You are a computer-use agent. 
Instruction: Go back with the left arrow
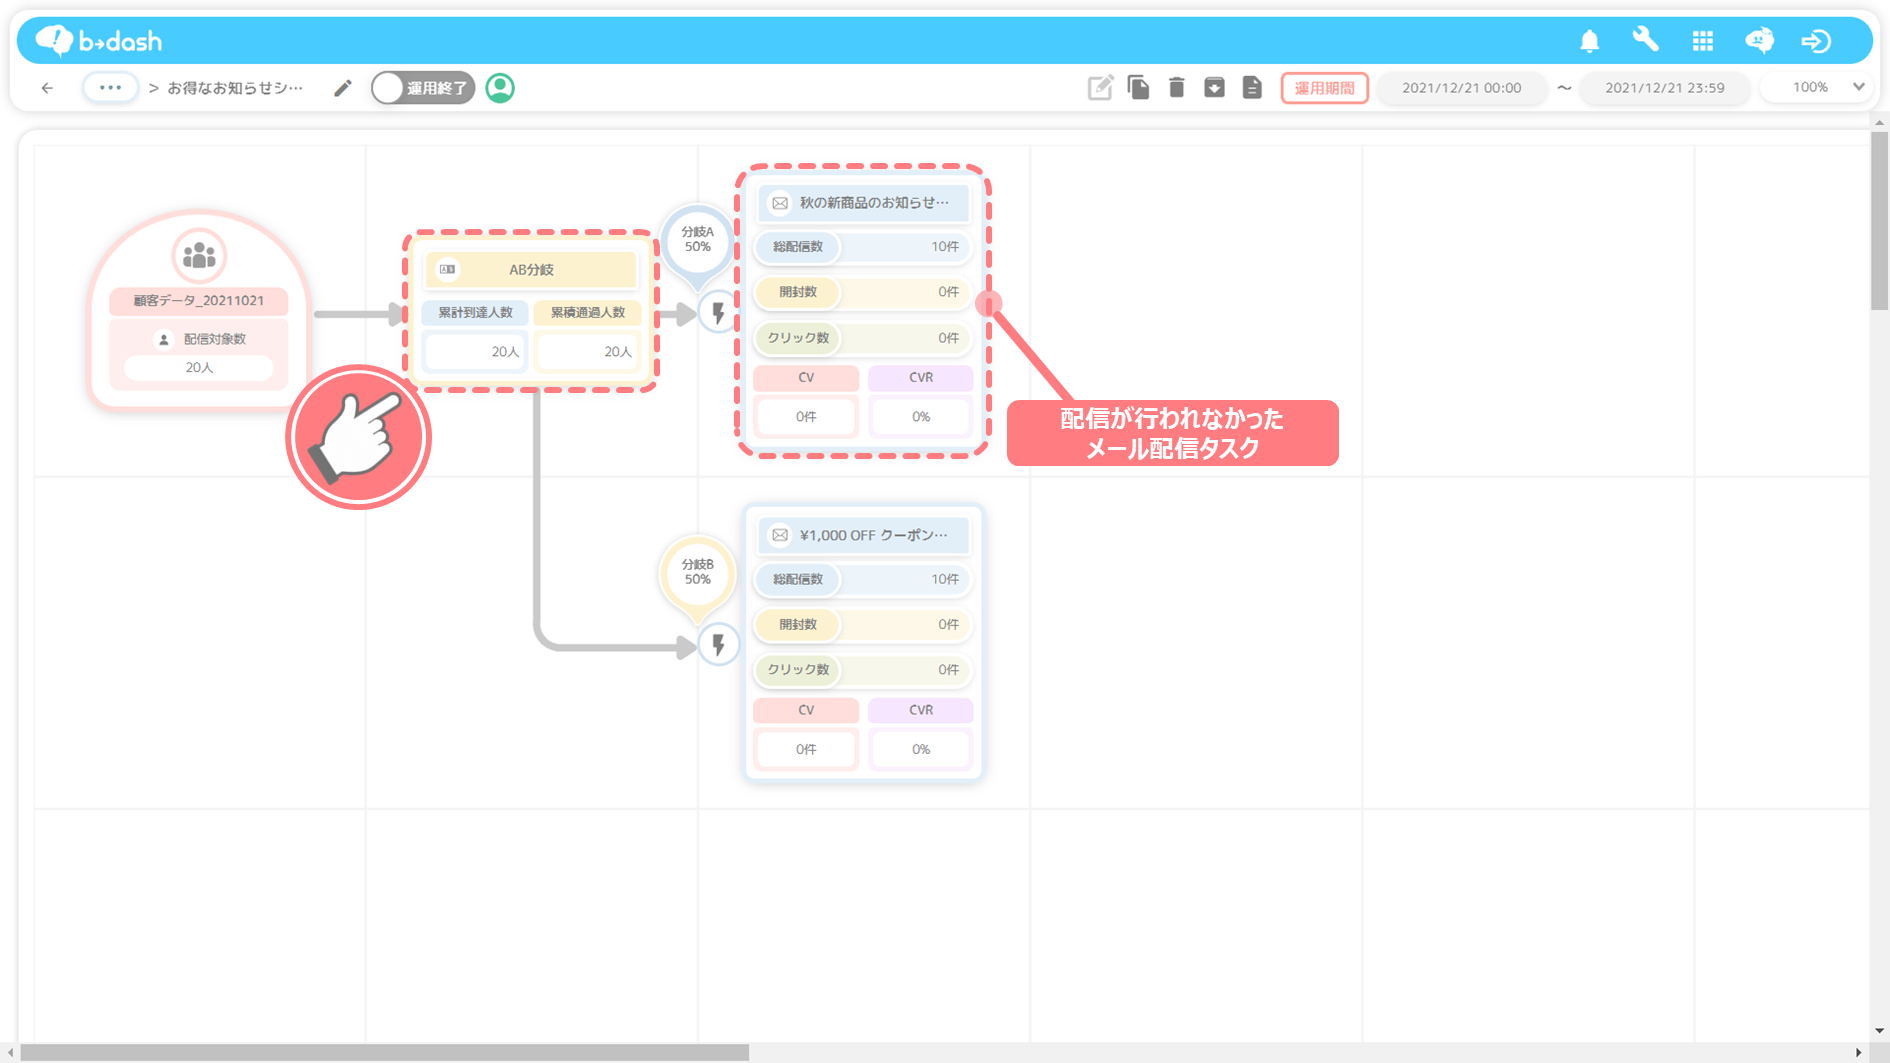point(47,88)
